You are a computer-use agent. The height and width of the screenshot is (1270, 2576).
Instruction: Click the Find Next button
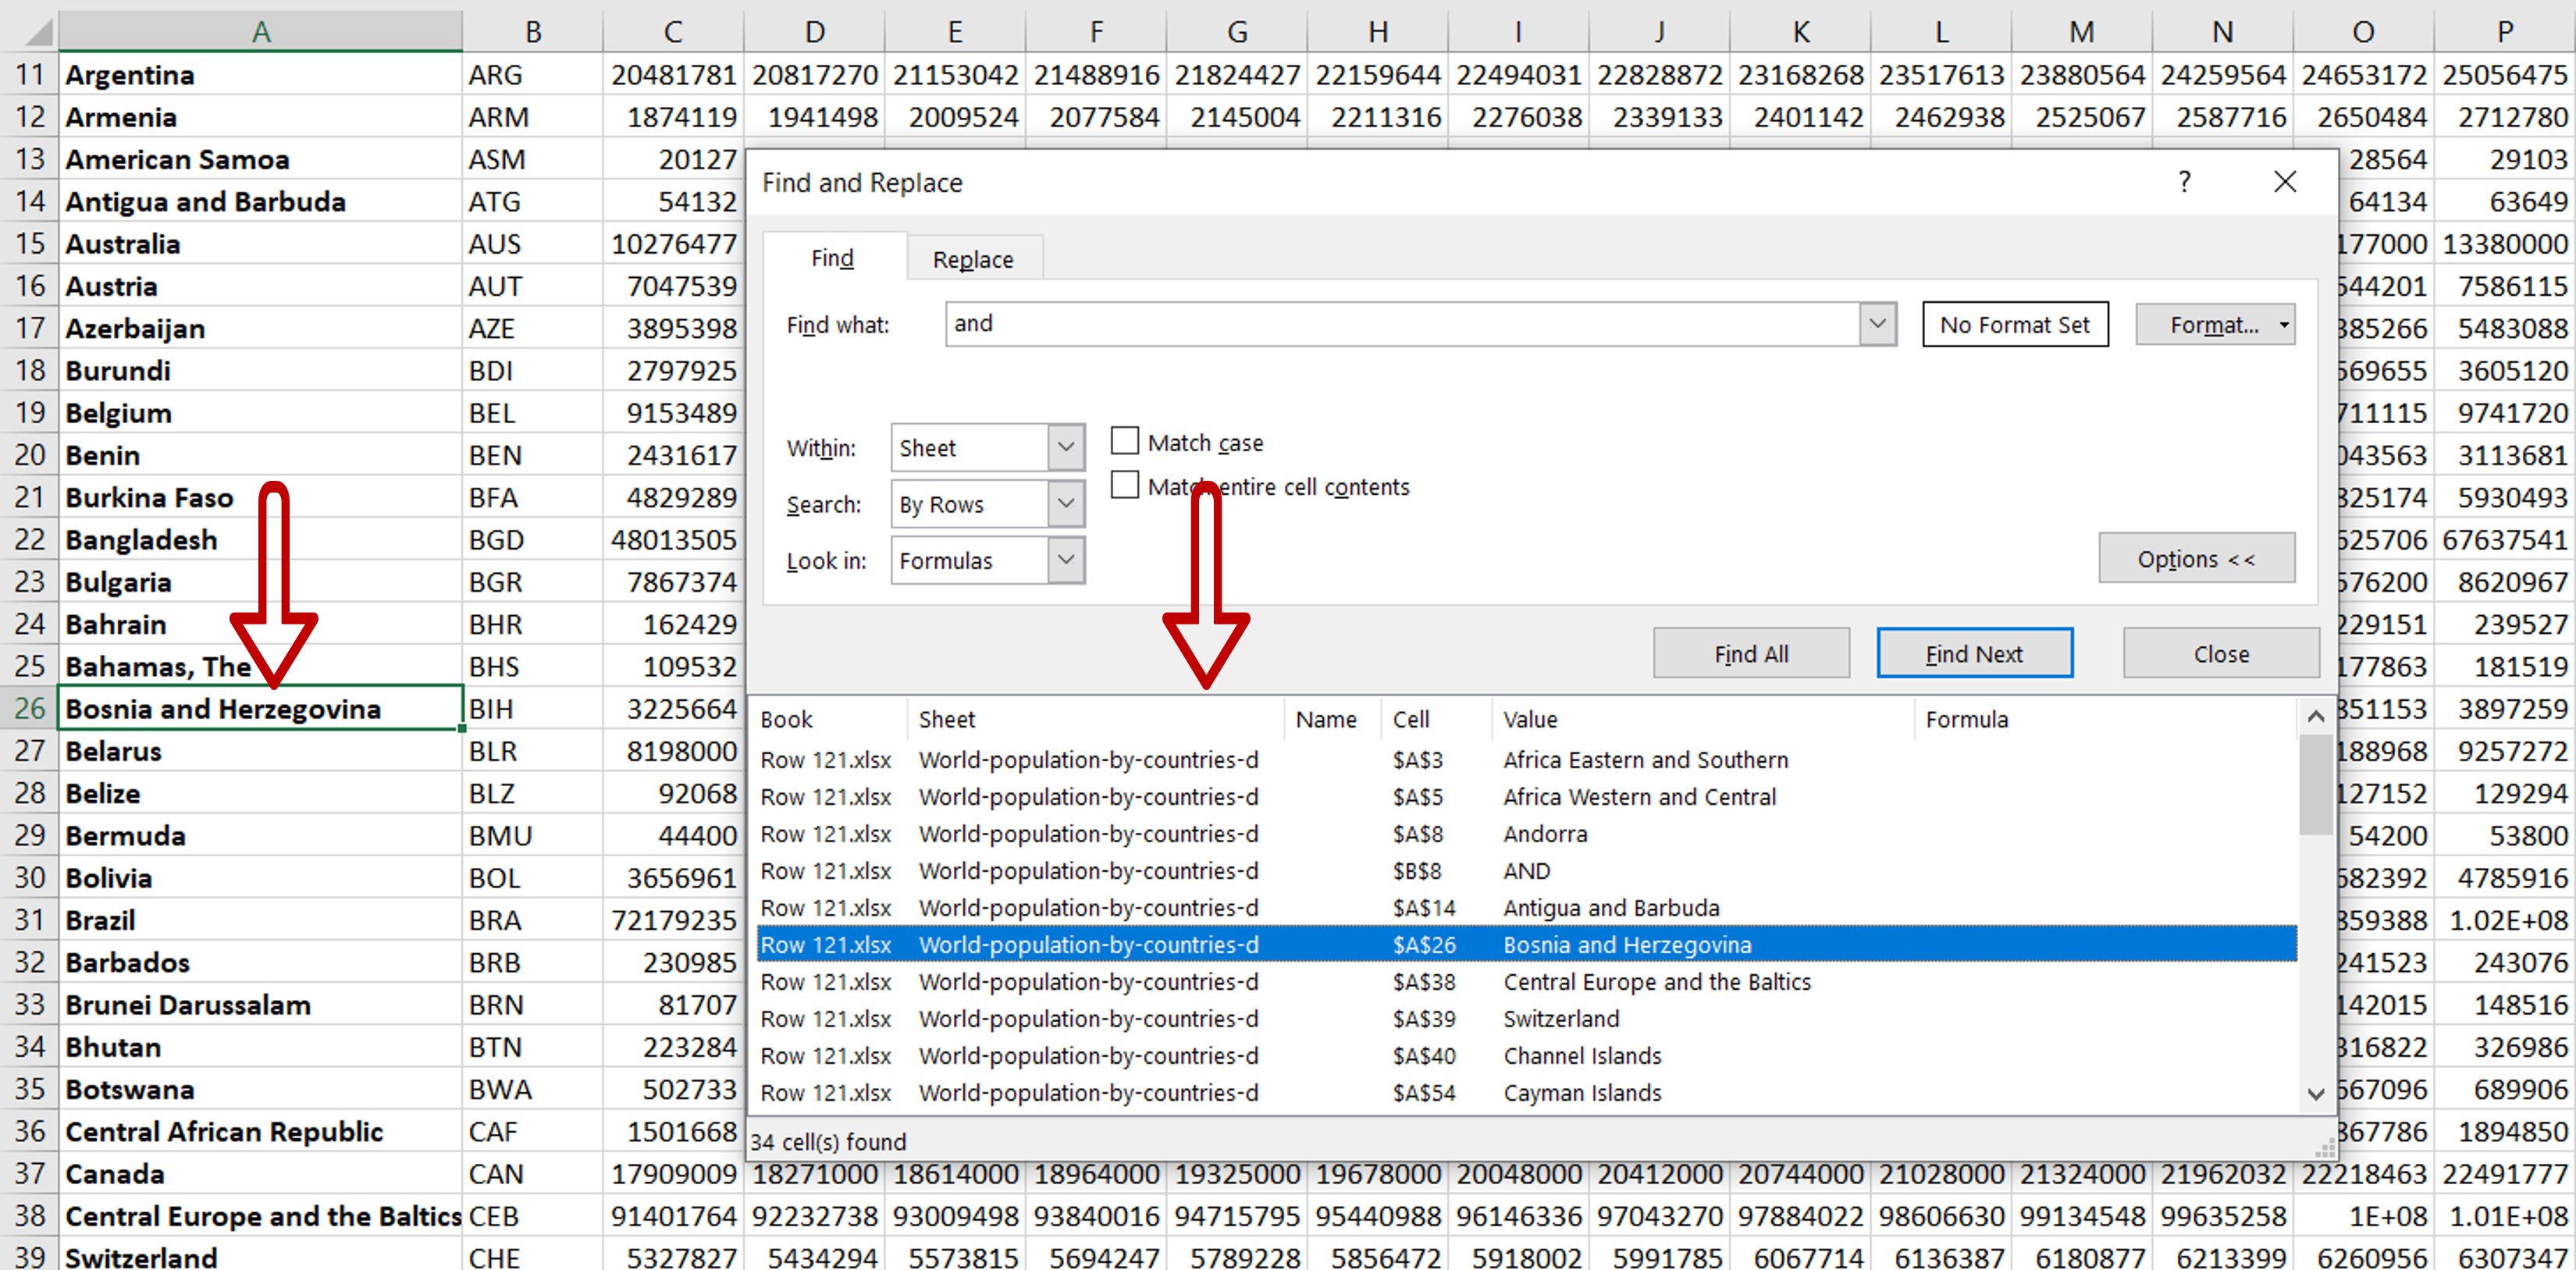pos(1973,654)
